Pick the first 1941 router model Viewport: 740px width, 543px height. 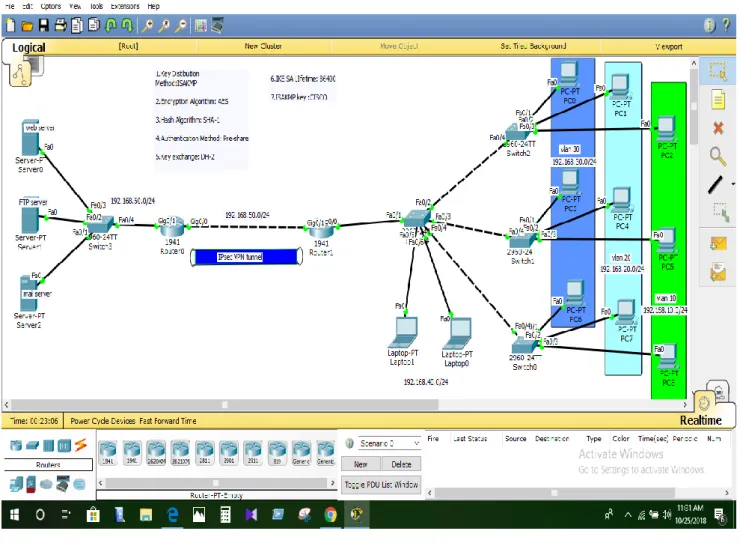coord(108,452)
